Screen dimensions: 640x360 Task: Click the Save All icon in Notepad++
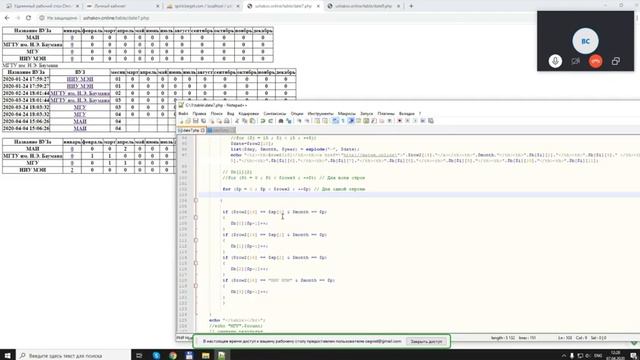pos(203,121)
